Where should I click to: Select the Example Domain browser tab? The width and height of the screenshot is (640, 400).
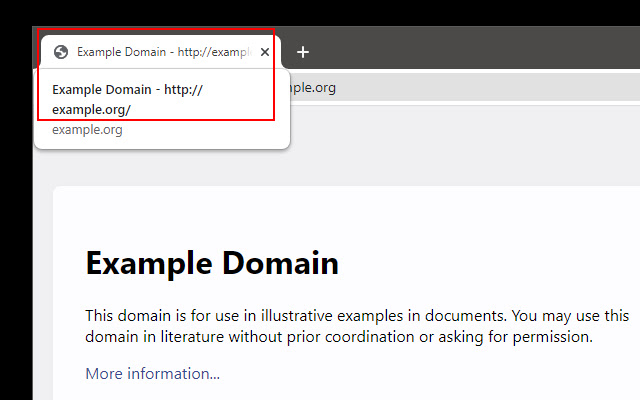click(161, 52)
